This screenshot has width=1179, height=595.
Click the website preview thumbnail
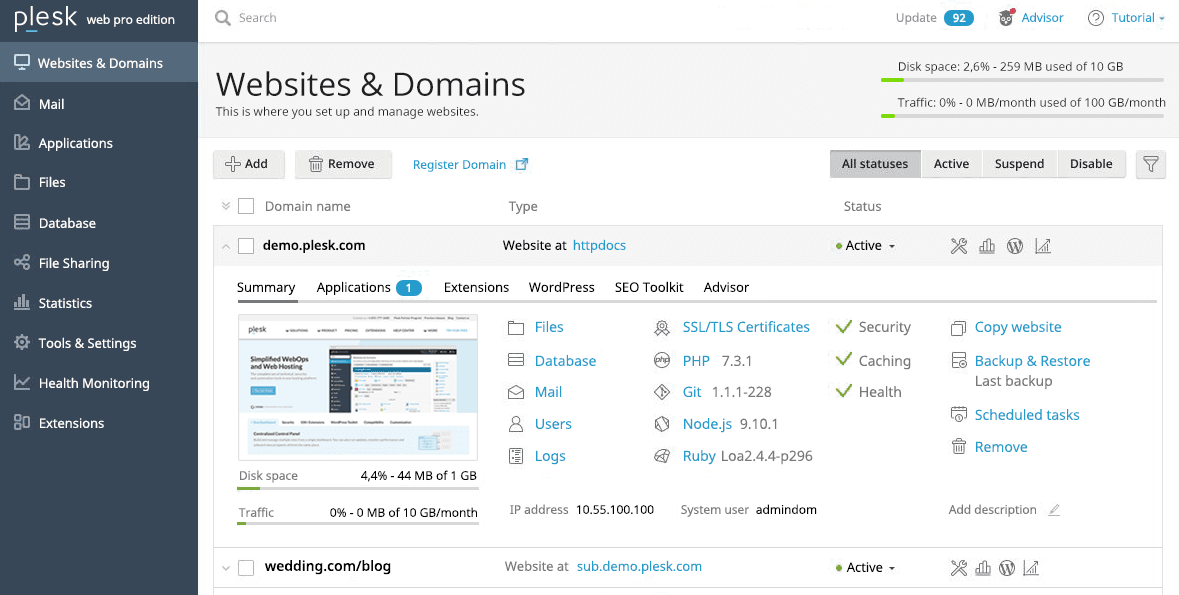(x=358, y=387)
